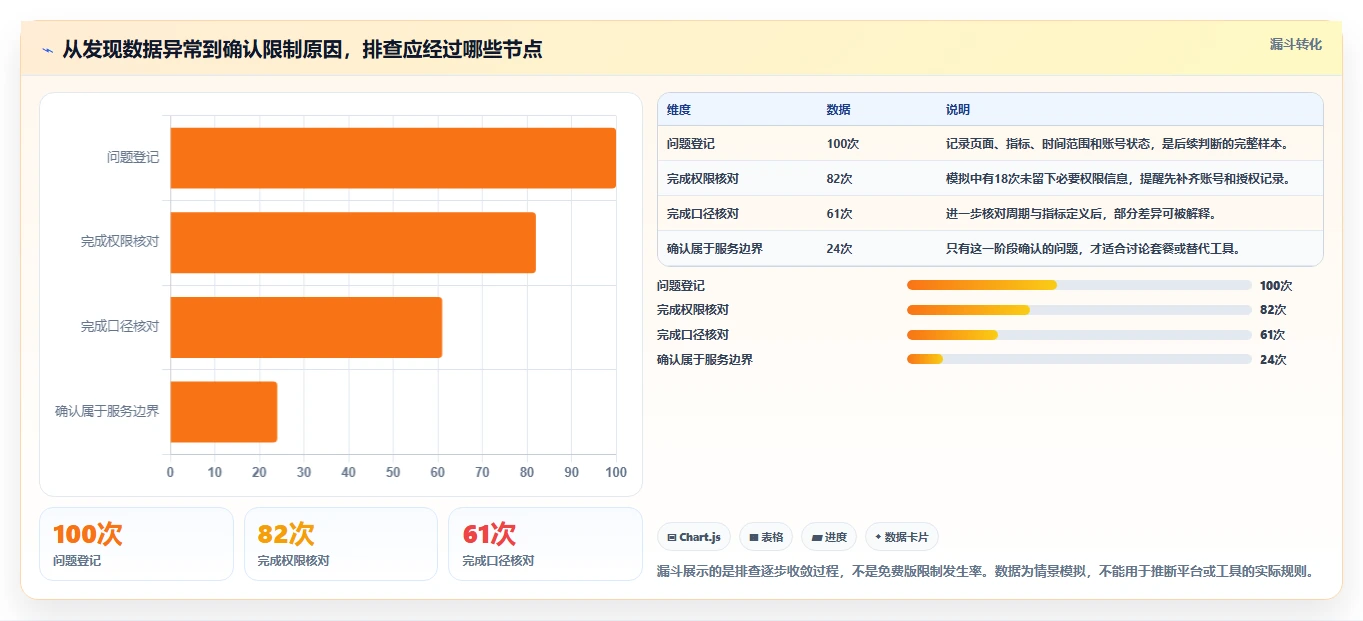Open the orange 100次 data card
1363x621 pixels.
[136, 544]
